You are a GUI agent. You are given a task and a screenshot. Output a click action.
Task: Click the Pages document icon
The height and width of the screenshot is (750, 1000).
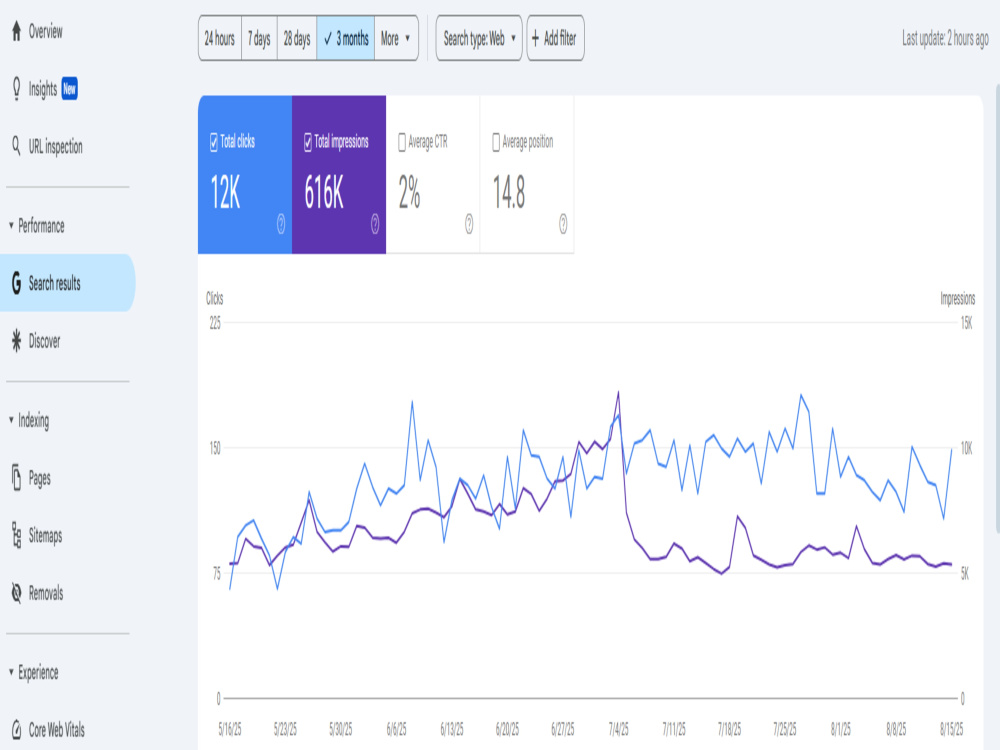click(x=17, y=478)
